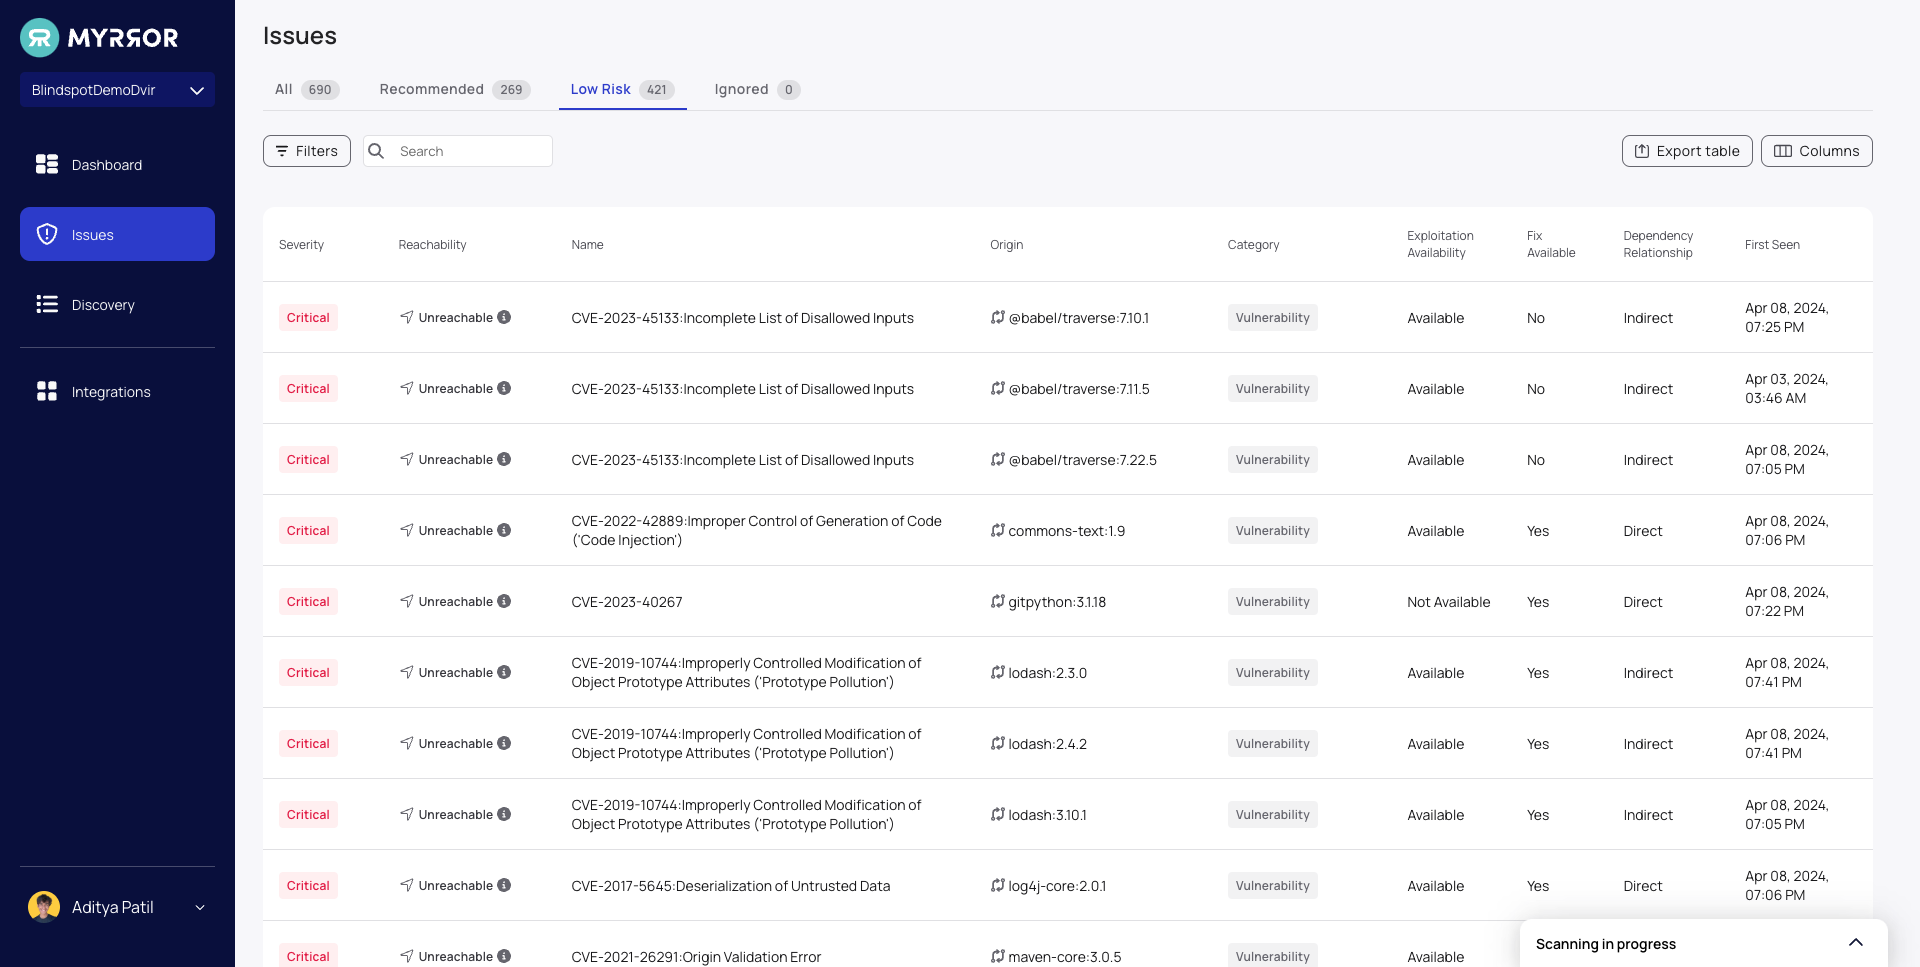Open the BlindspotDemoDvir workspace dropdown
The width and height of the screenshot is (1920, 967).
tap(117, 90)
